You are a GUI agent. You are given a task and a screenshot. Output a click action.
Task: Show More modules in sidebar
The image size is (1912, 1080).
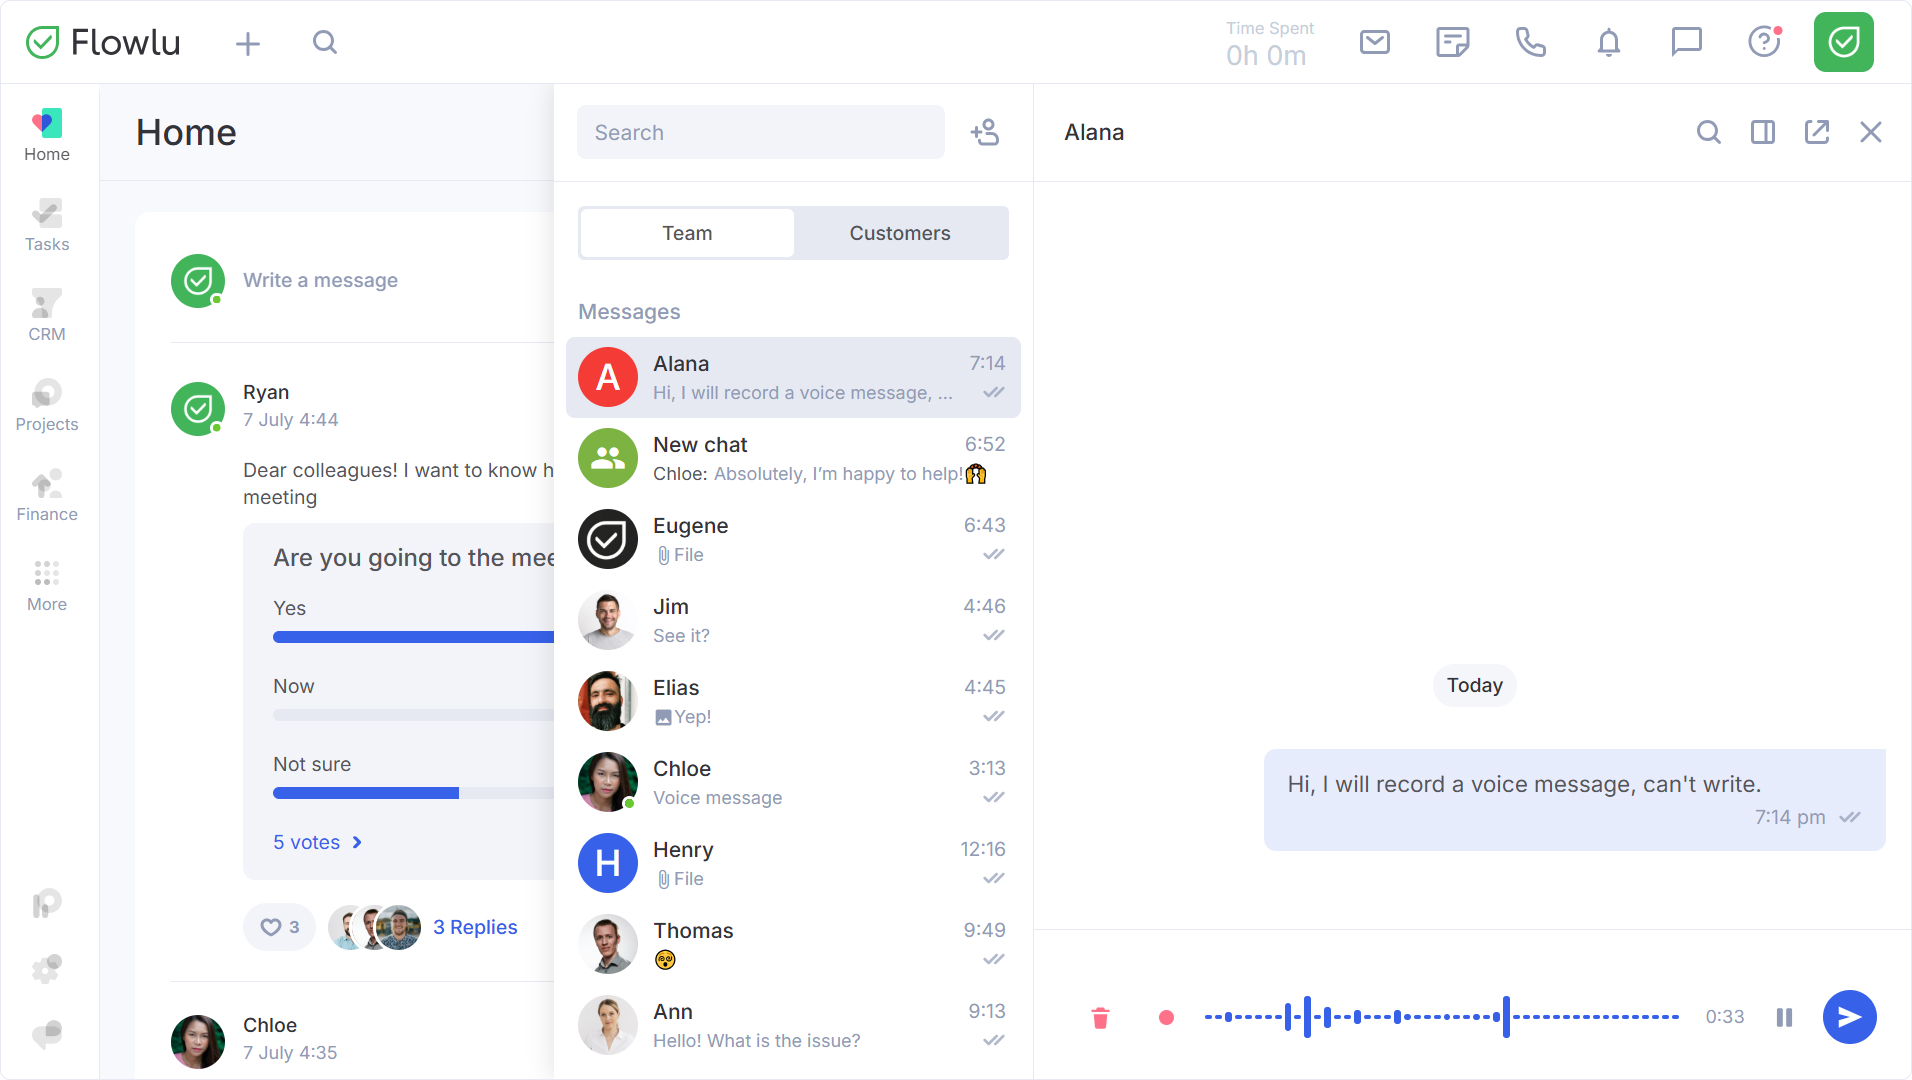point(47,585)
